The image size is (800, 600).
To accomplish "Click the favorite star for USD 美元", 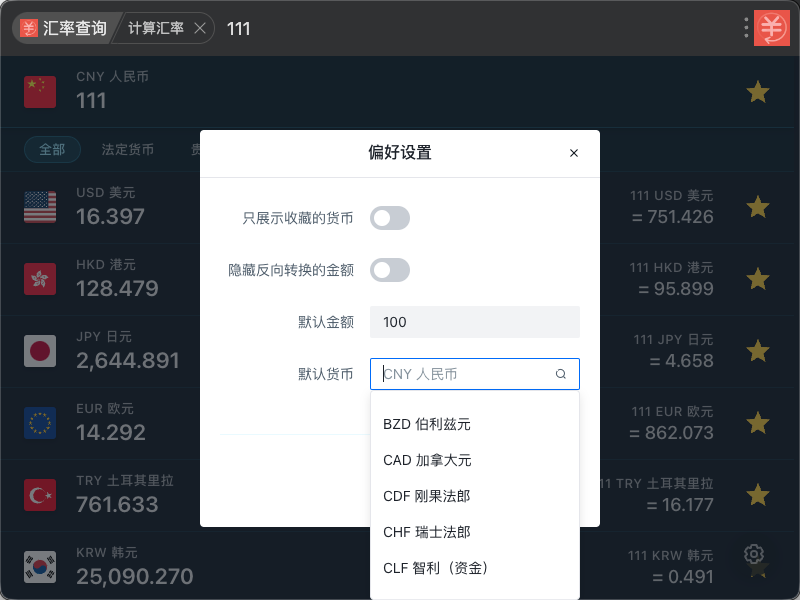I will pos(758,207).
